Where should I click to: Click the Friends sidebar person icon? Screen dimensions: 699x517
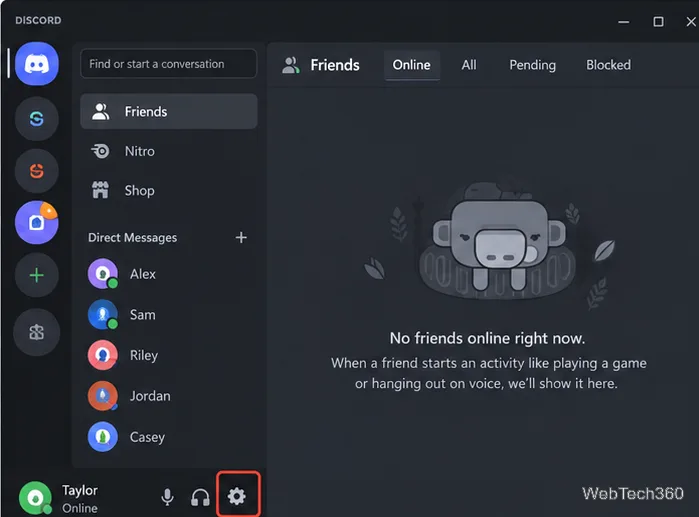pyautogui.click(x=100, y=111)
